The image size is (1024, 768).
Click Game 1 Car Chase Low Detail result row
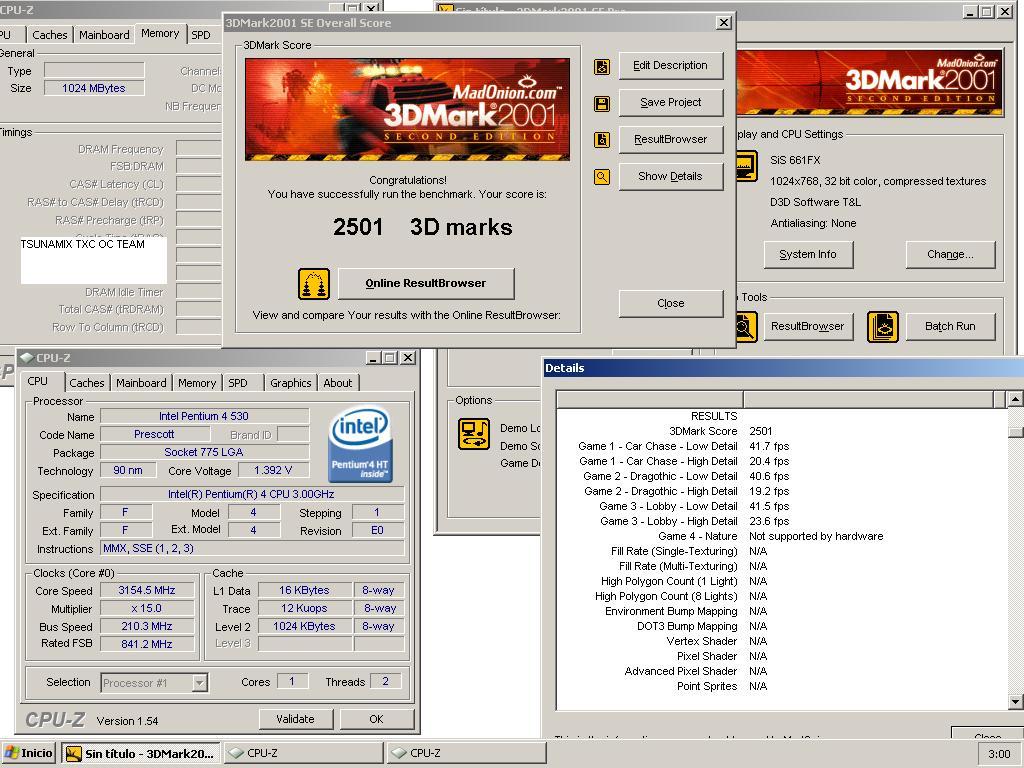pyautogui.click(x=684, y=446)
